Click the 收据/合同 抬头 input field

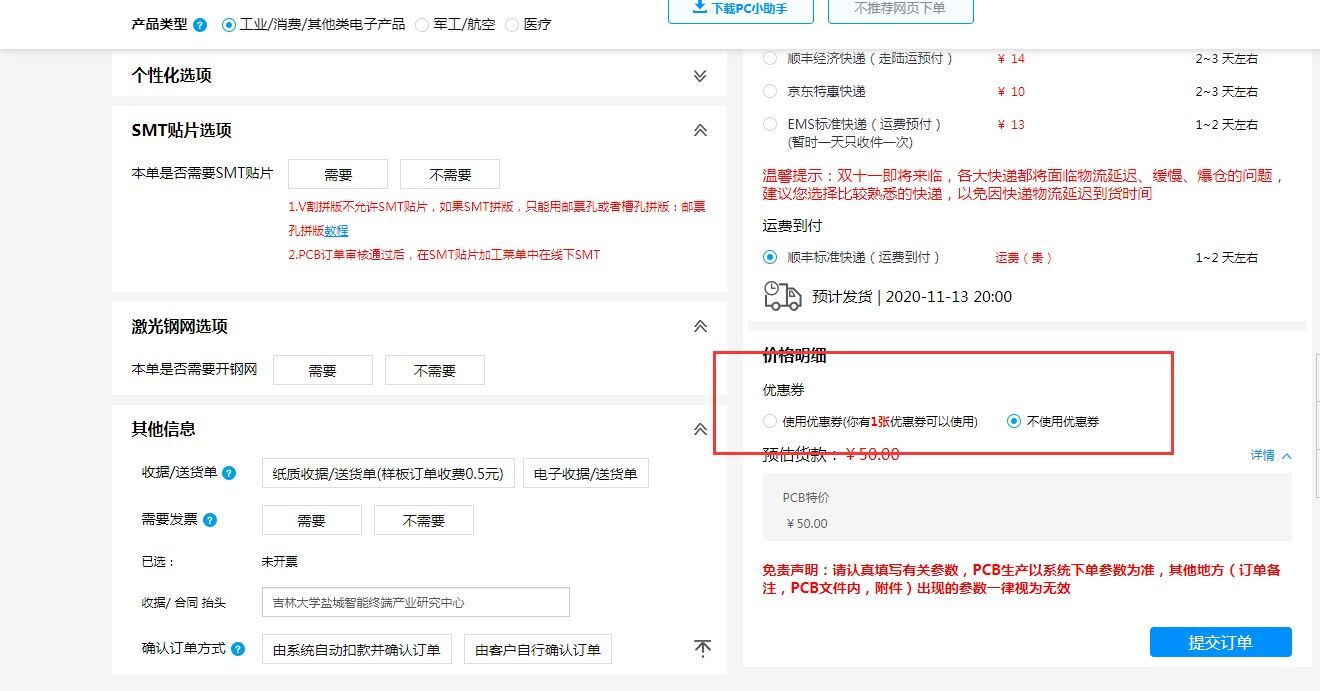click(416, 602)
